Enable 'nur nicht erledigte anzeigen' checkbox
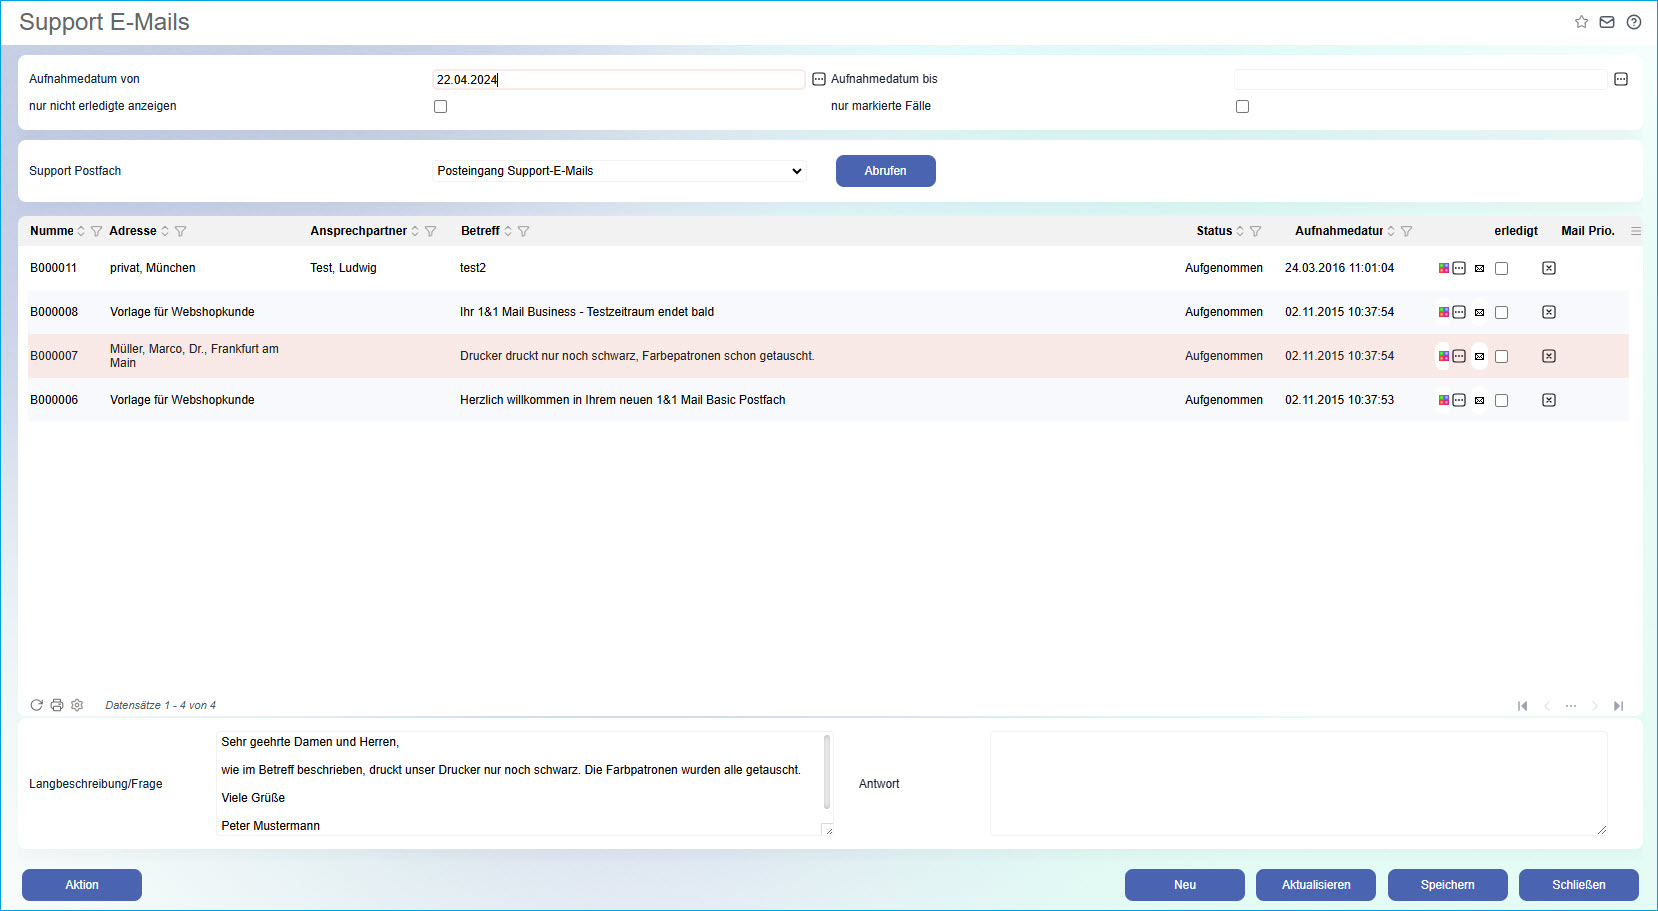Image resolution: width=1658 pixels, height=911 pixels. click(x=441, y=107)
